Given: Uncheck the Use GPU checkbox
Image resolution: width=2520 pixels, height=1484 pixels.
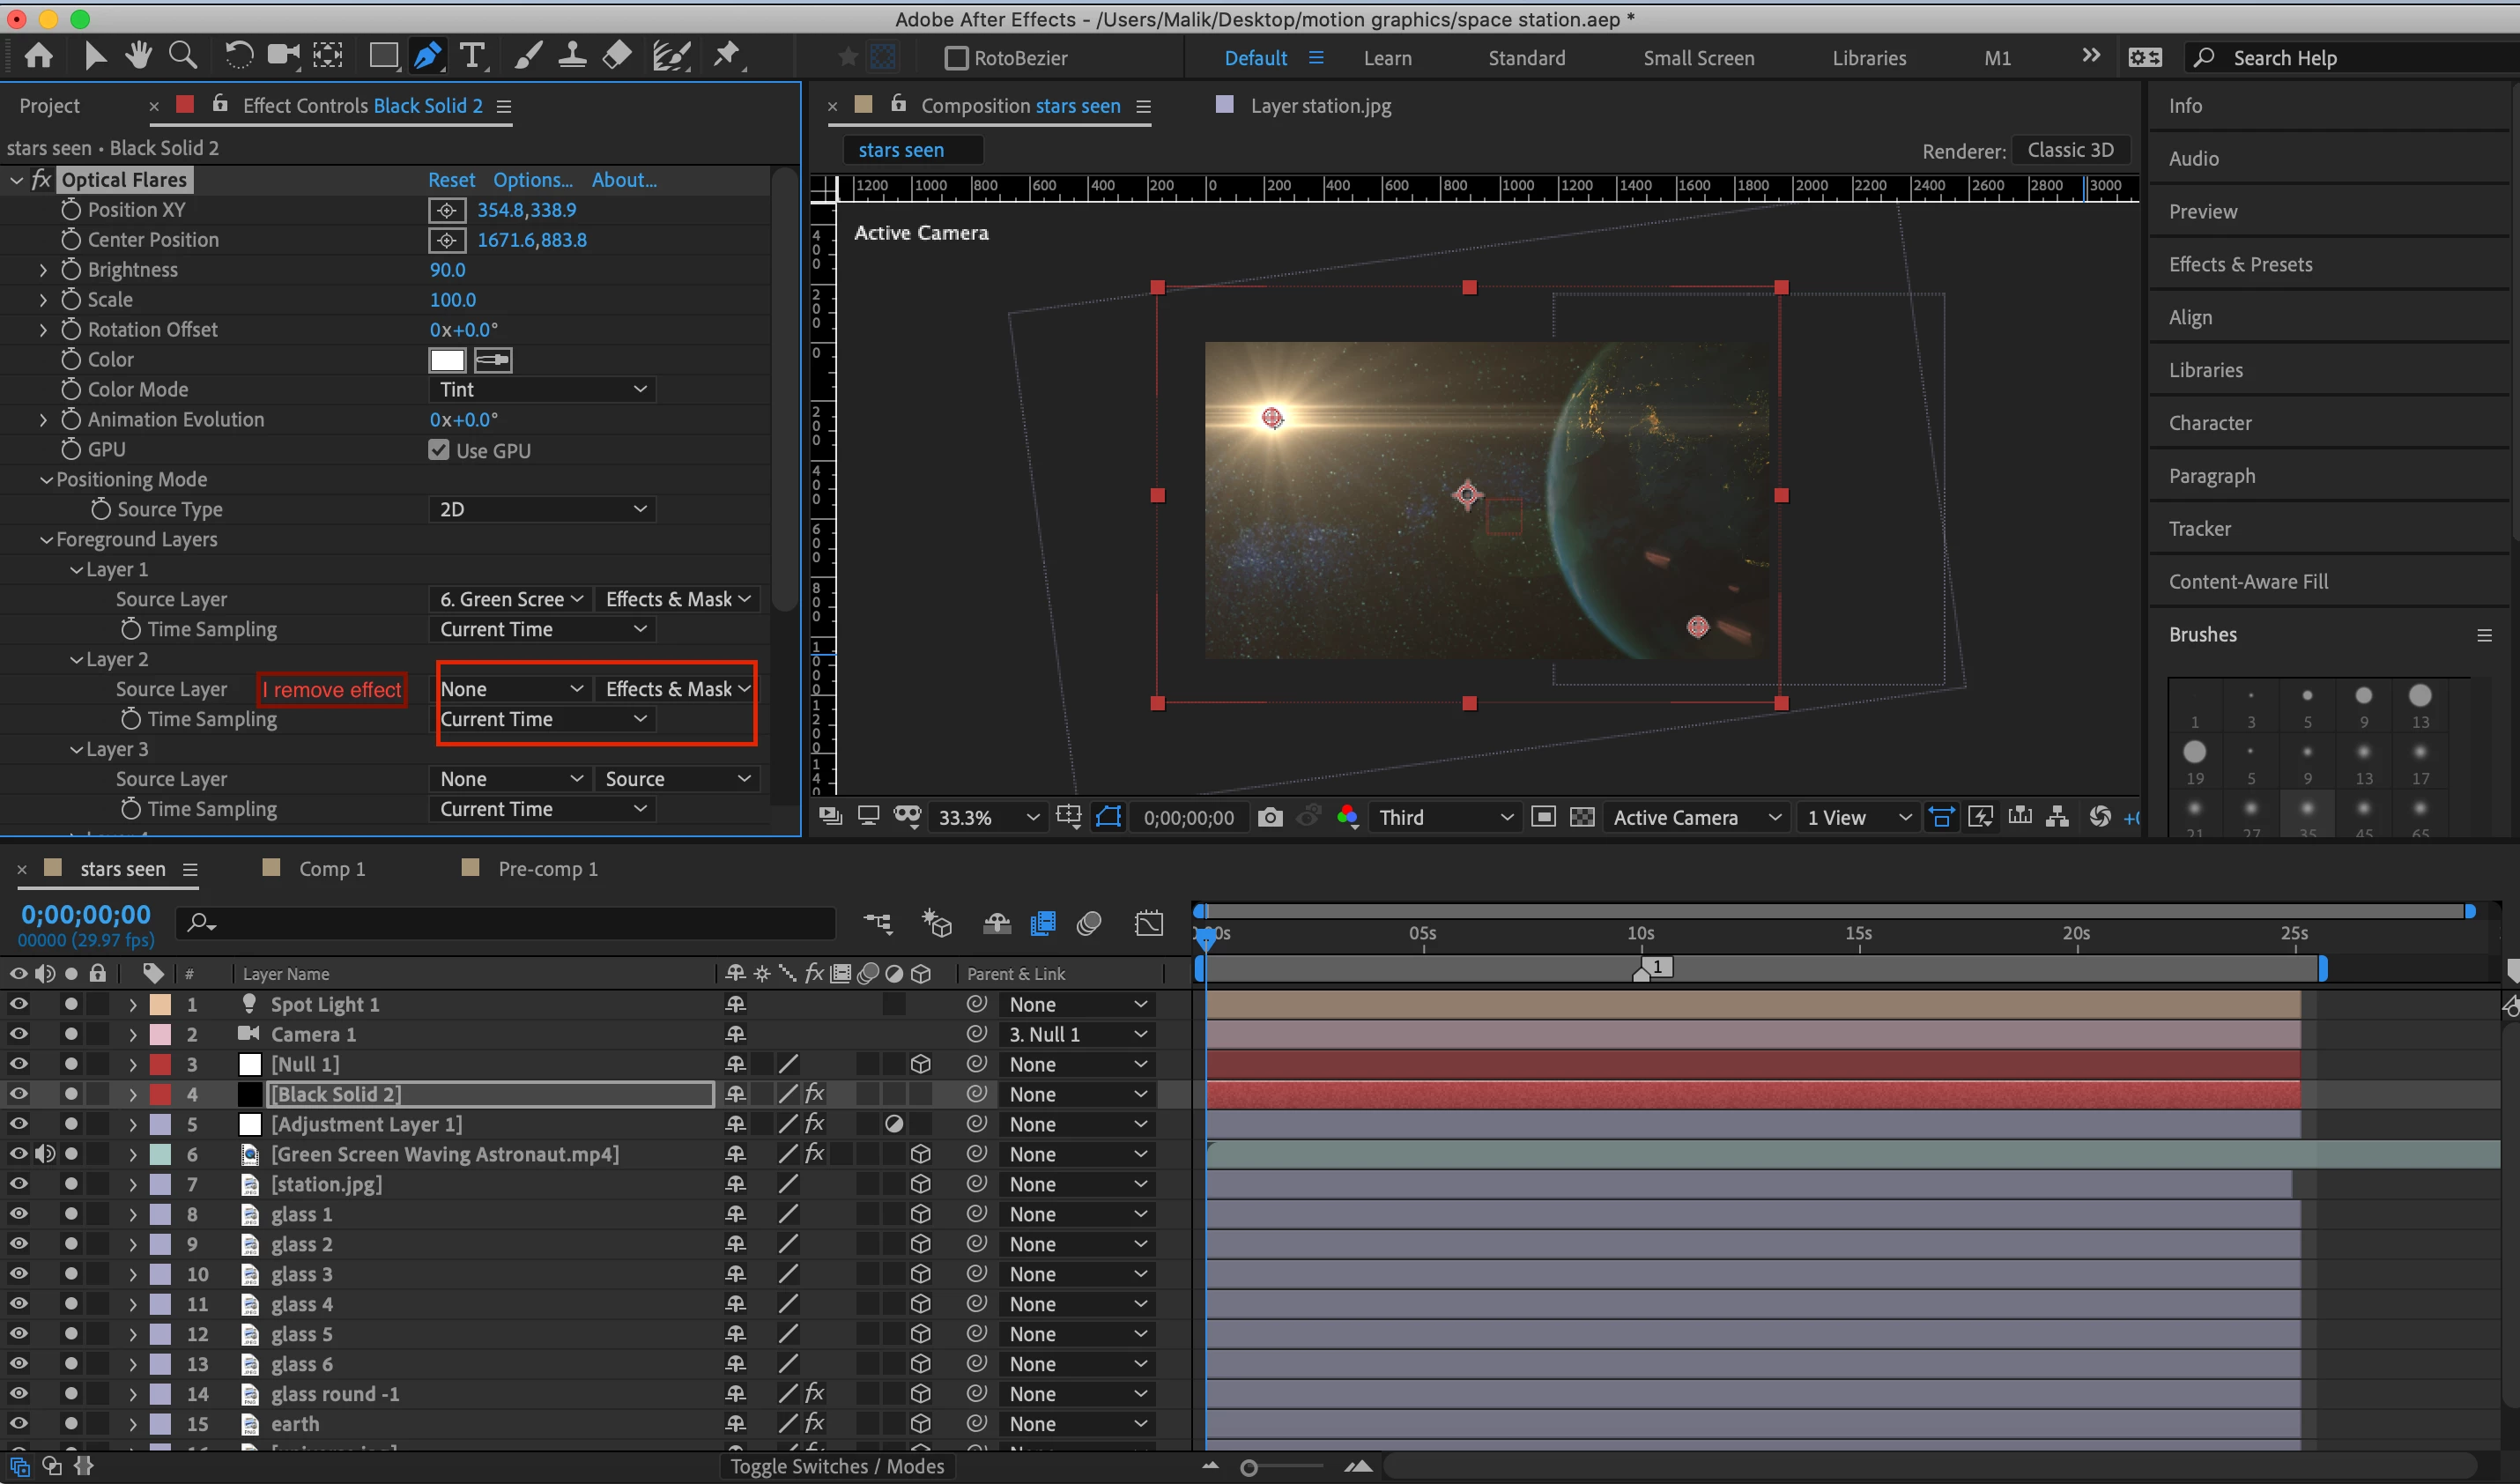Looking at the screenshot, I should tap(439, 450).
